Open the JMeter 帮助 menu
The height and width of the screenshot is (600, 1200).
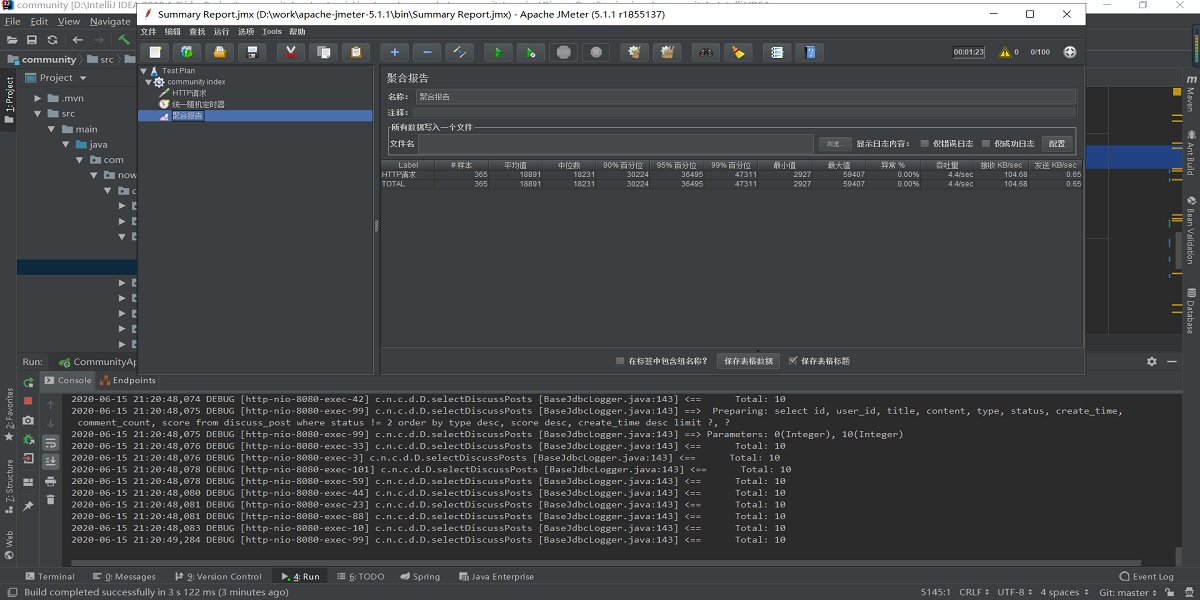298,32
